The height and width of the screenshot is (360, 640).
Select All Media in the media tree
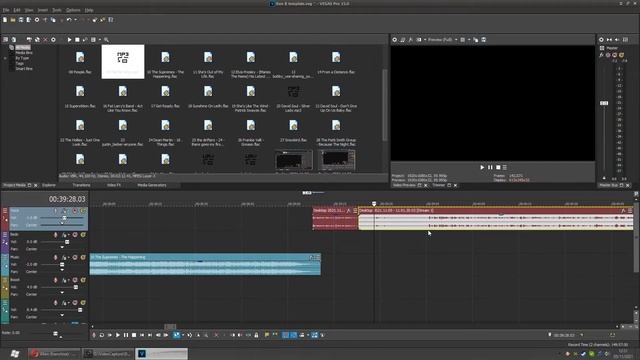[23, 47]
